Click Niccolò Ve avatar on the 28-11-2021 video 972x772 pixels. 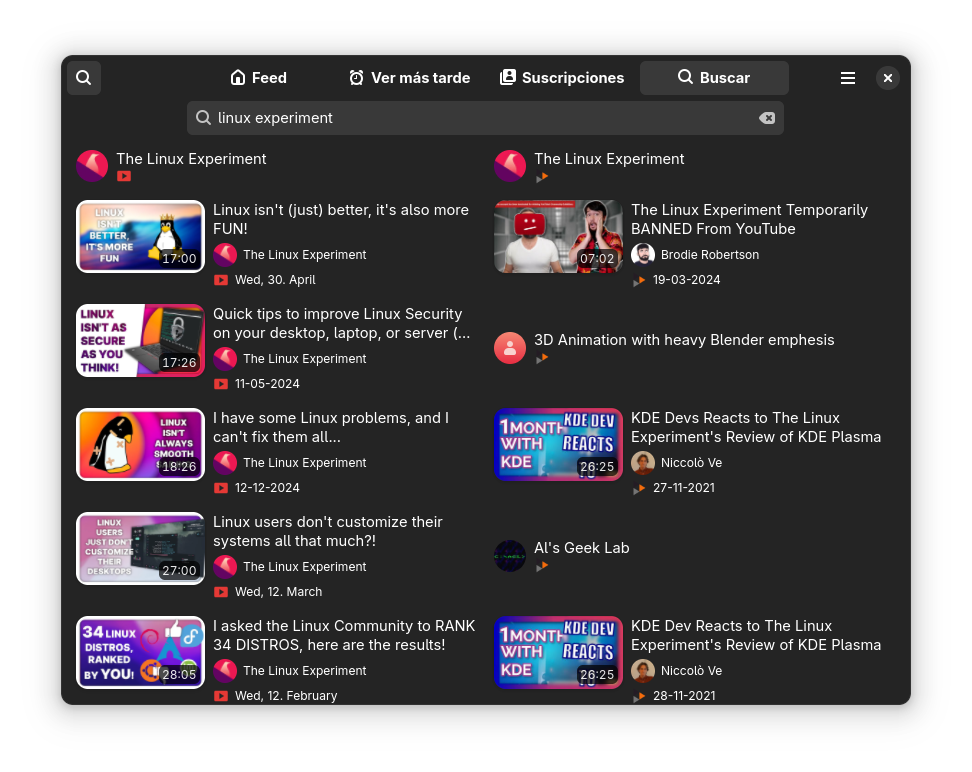coord(643,670)
